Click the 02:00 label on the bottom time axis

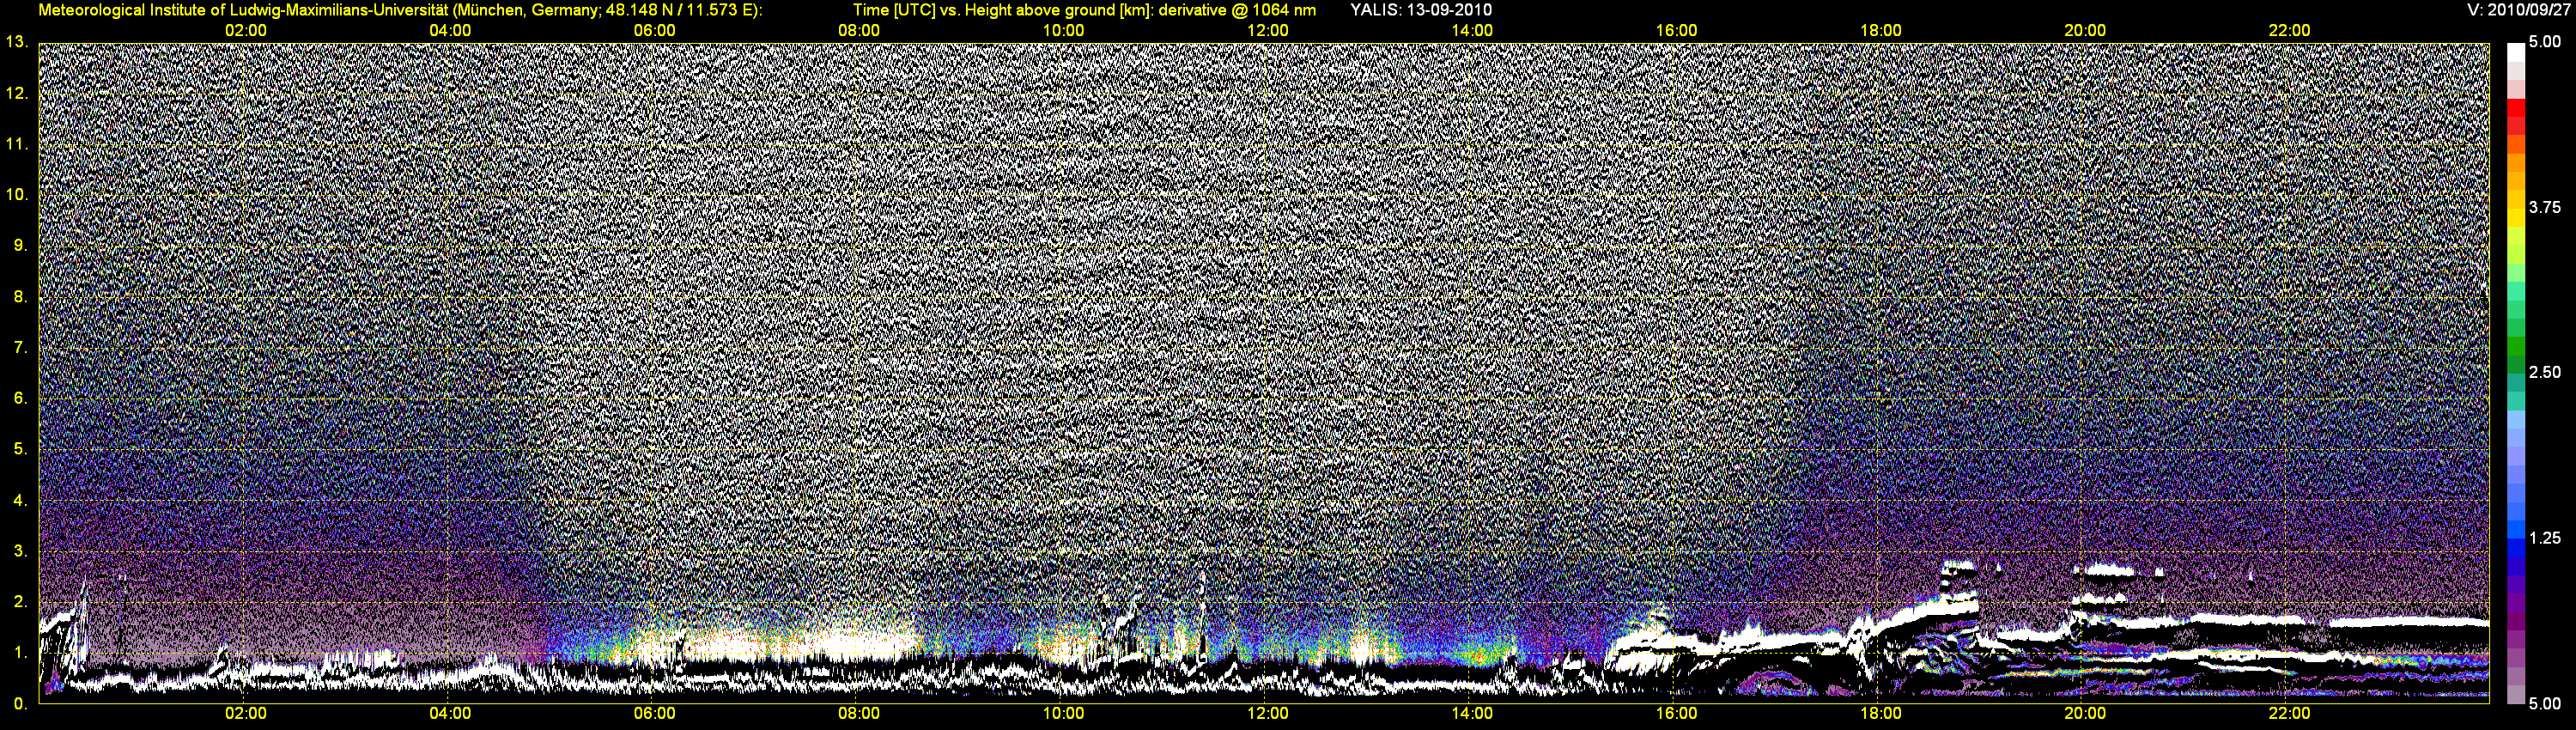[x=245, y=714]
